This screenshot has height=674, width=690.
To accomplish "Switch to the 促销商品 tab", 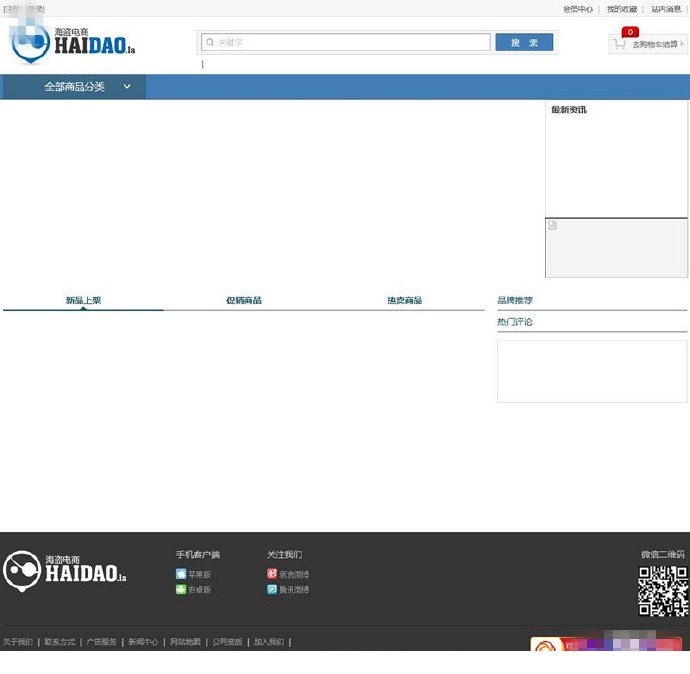I will (x=244, y=300).
